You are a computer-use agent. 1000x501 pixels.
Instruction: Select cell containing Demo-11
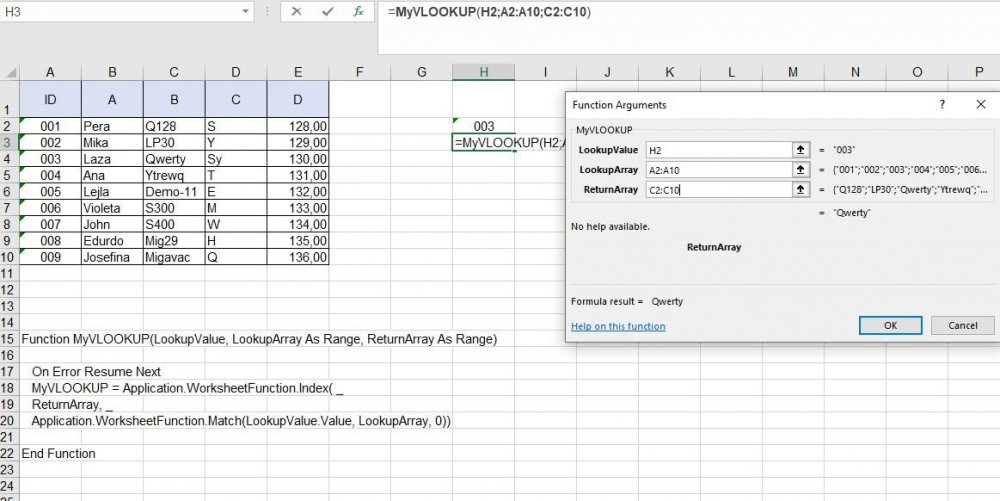tap(174, 192)
